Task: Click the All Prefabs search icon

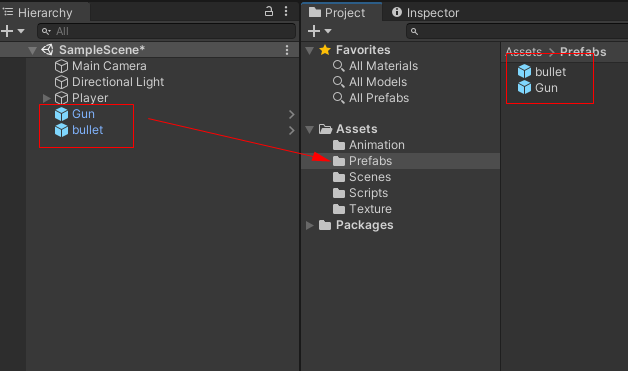Action: click(x=338, y=98)
